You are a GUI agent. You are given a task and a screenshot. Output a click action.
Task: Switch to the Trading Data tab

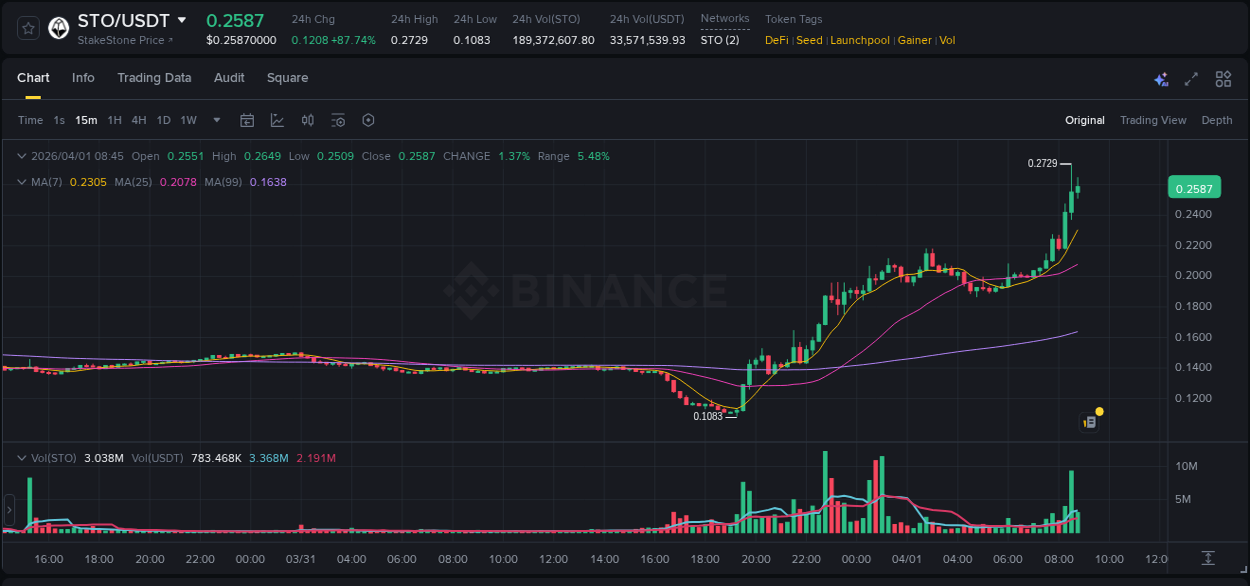click(x=154, y=77)
